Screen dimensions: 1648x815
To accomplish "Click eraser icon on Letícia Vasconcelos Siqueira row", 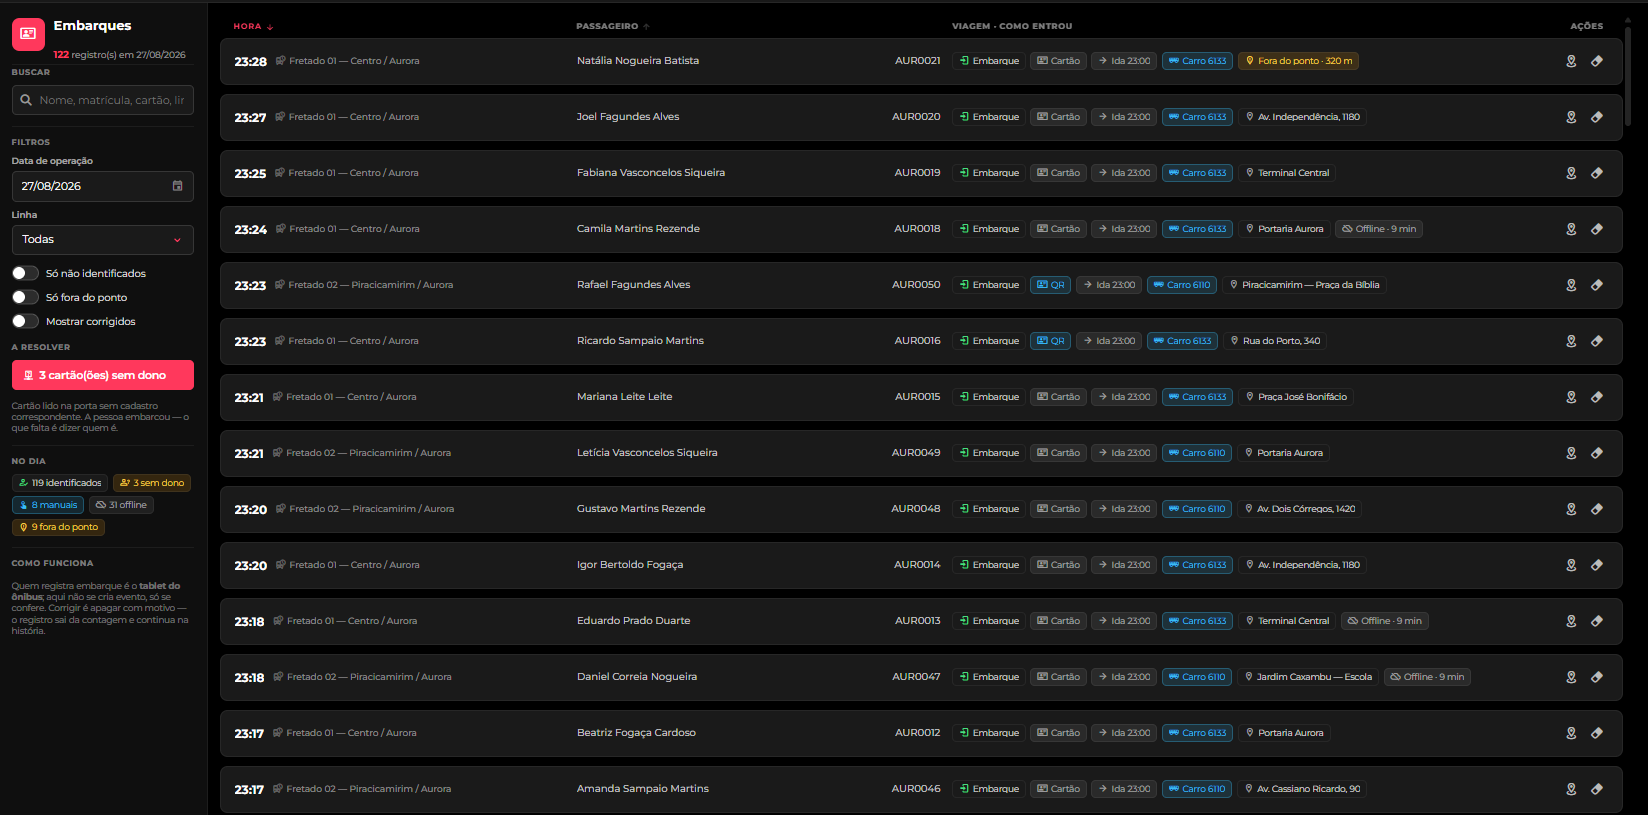I will tap(1597, 453).
